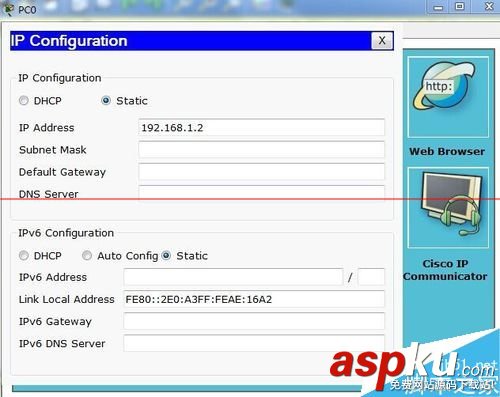Open the Web Browser desktop app
This screenshot has width=500, height=397.
(x=448, y=97)
